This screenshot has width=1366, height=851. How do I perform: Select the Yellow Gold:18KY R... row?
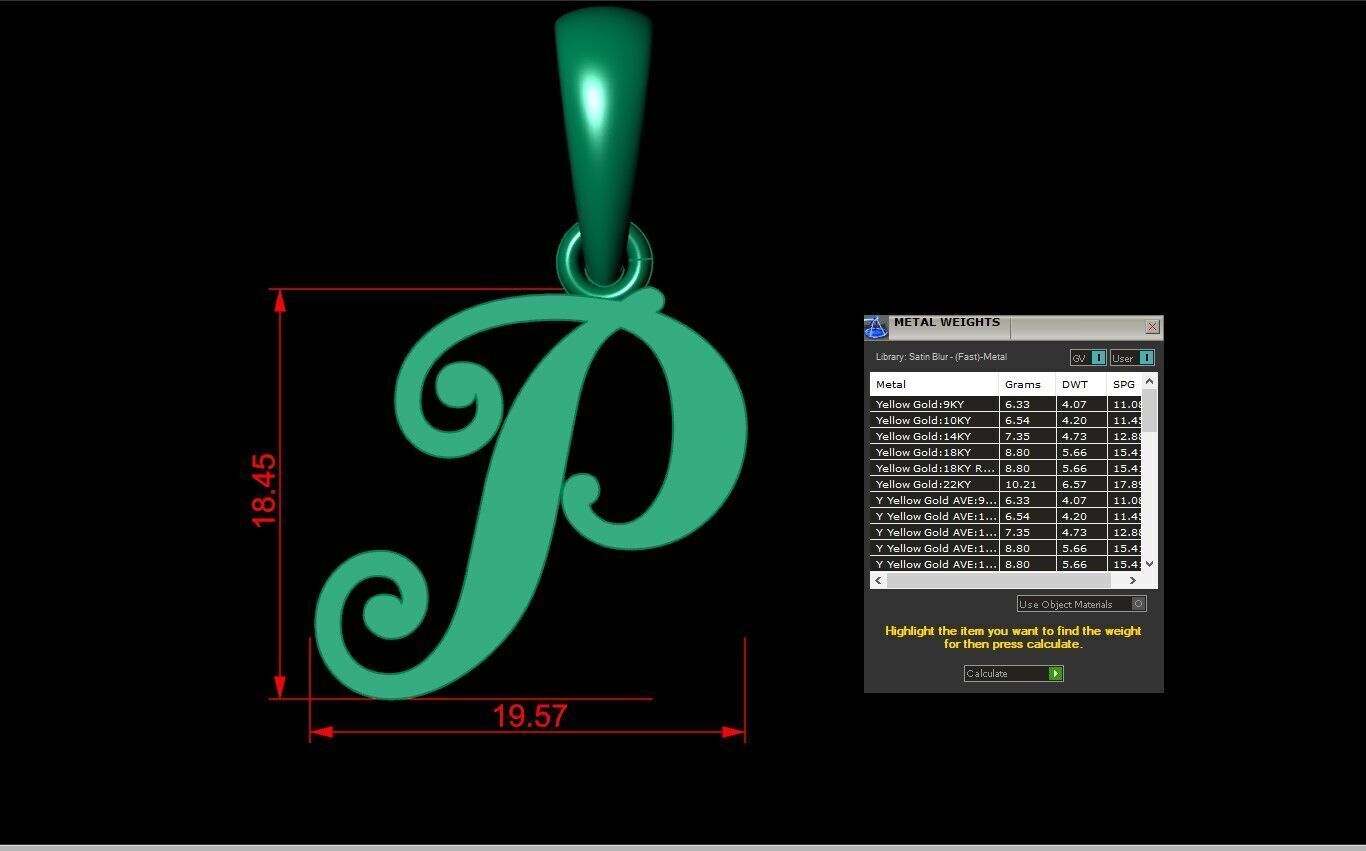click(x=1005, y=468)
